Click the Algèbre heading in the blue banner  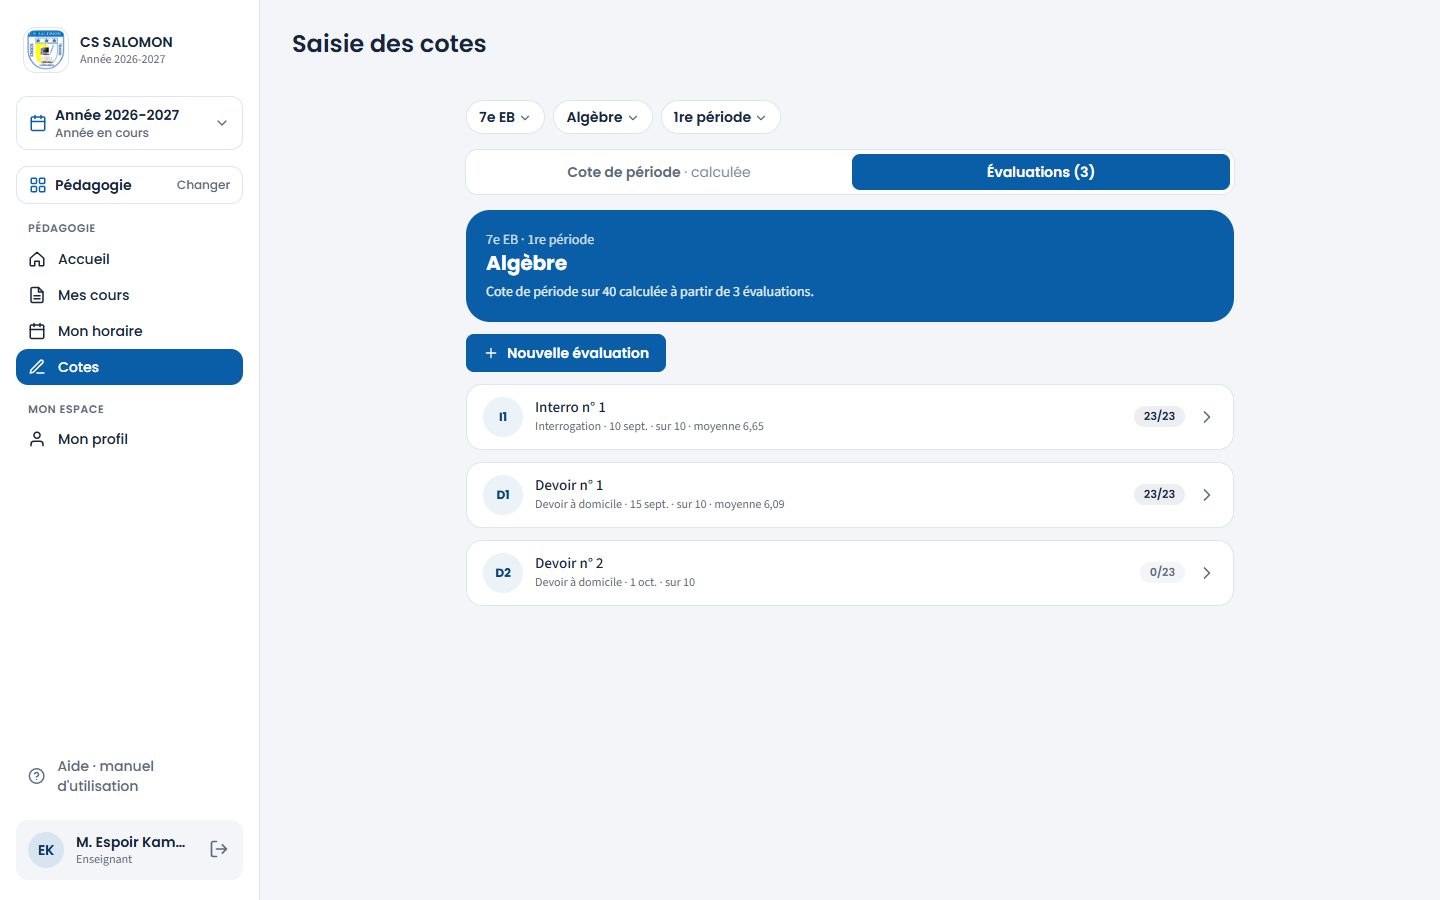pos(526,263)
